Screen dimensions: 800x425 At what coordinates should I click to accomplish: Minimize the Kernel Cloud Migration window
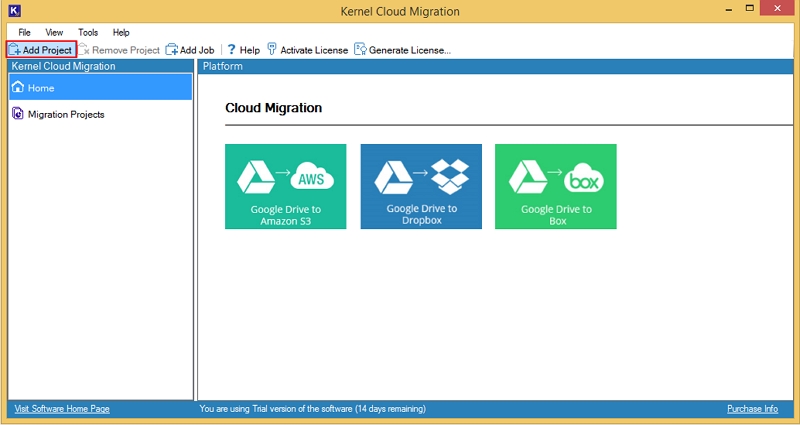coord(727,9)
